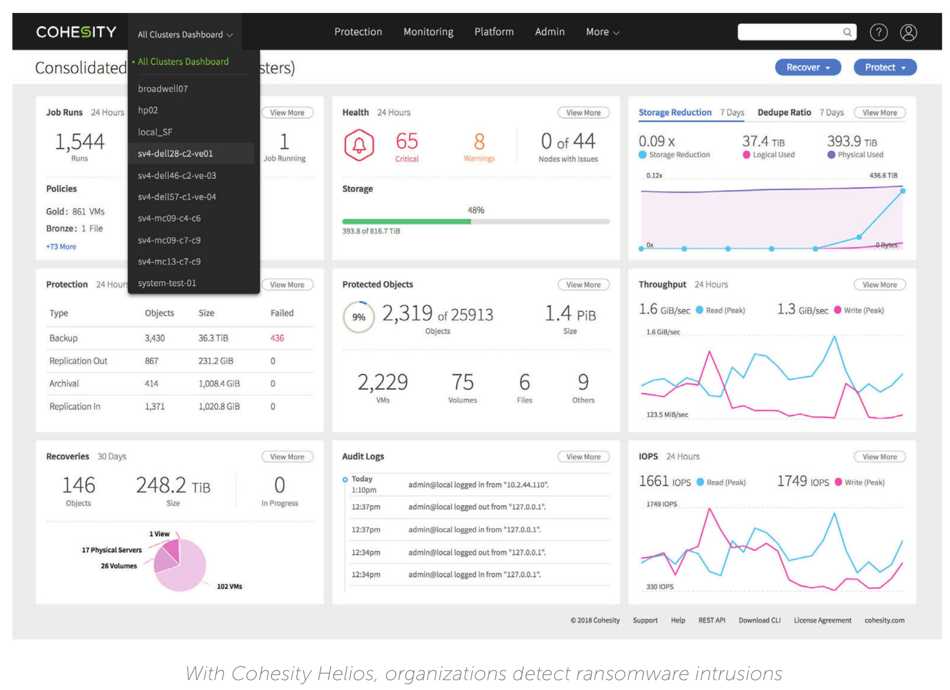950x690 pixels.
Task: Click the 9% protected objects ring
Action: 359,317
